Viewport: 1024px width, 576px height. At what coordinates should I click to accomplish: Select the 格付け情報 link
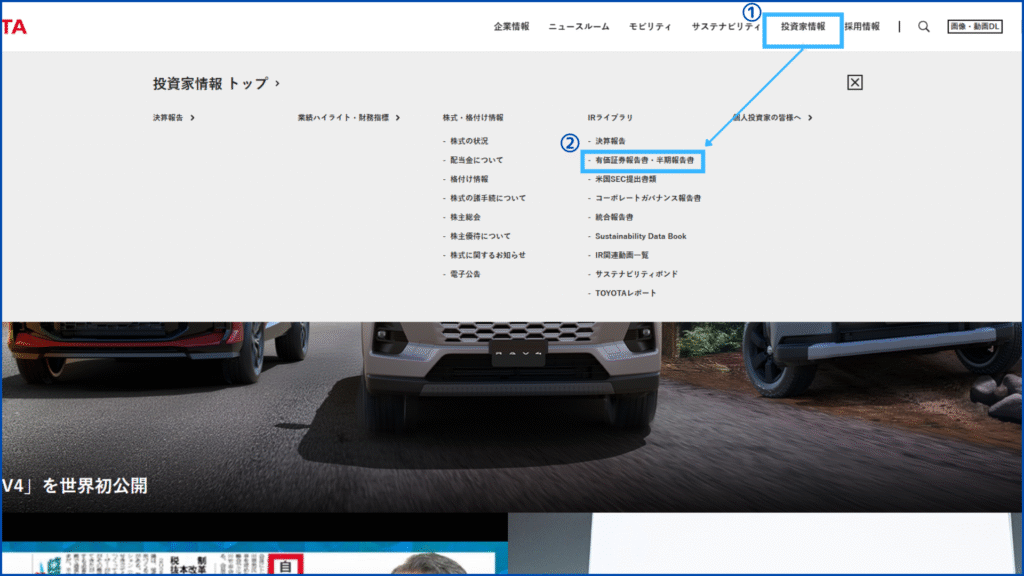(x=469, y=179)
